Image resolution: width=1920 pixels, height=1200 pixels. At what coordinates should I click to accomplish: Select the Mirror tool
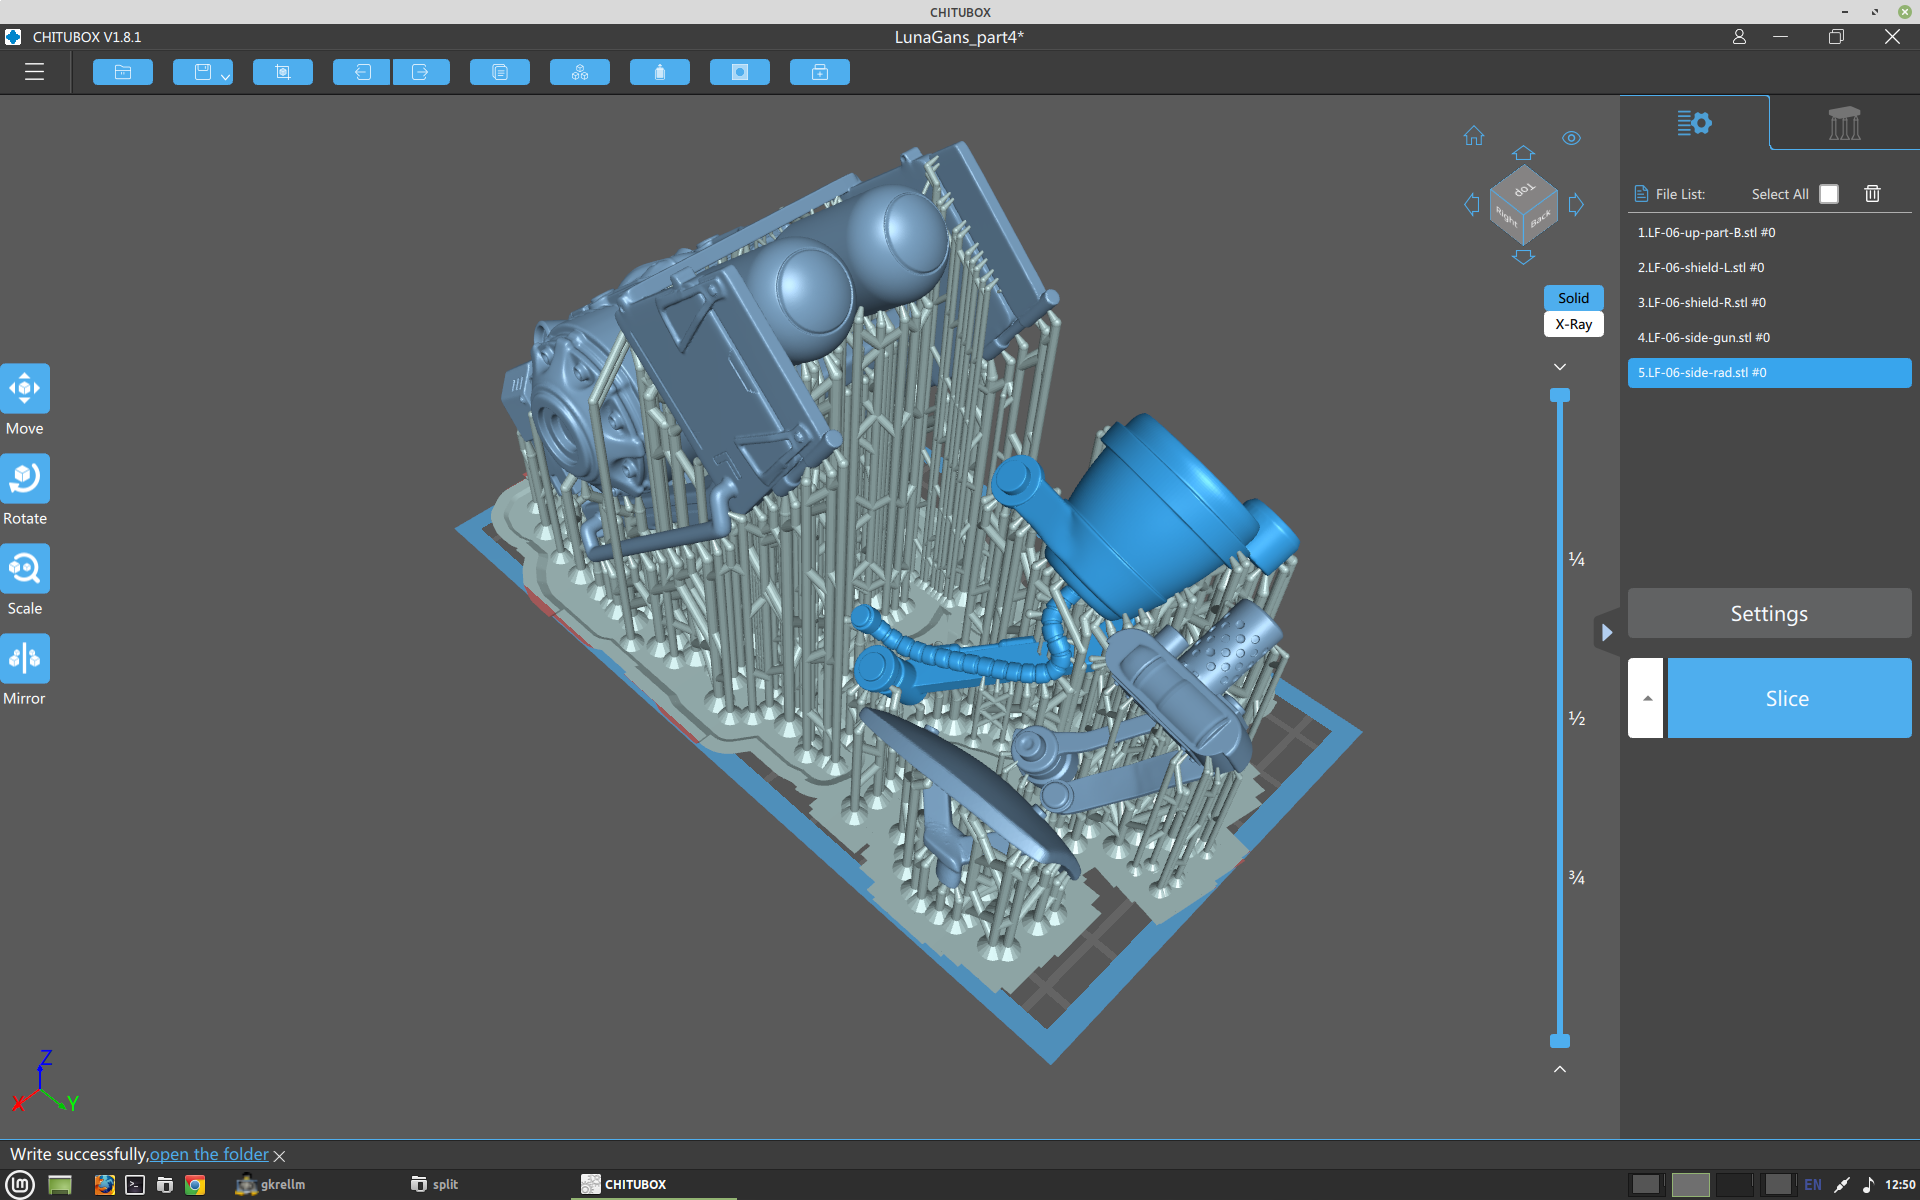pos(25,660)
